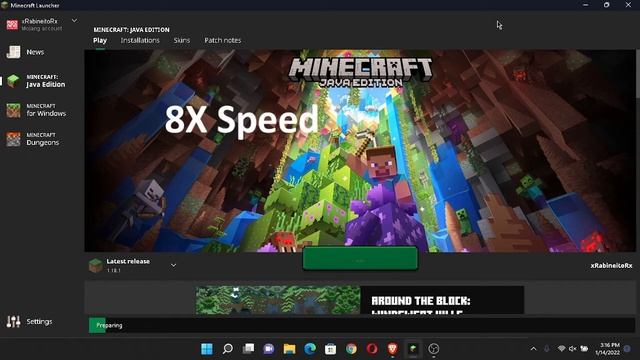Expand the Latest release version dropdown
This screenshot has height=360, width=640.
[173, 265]
